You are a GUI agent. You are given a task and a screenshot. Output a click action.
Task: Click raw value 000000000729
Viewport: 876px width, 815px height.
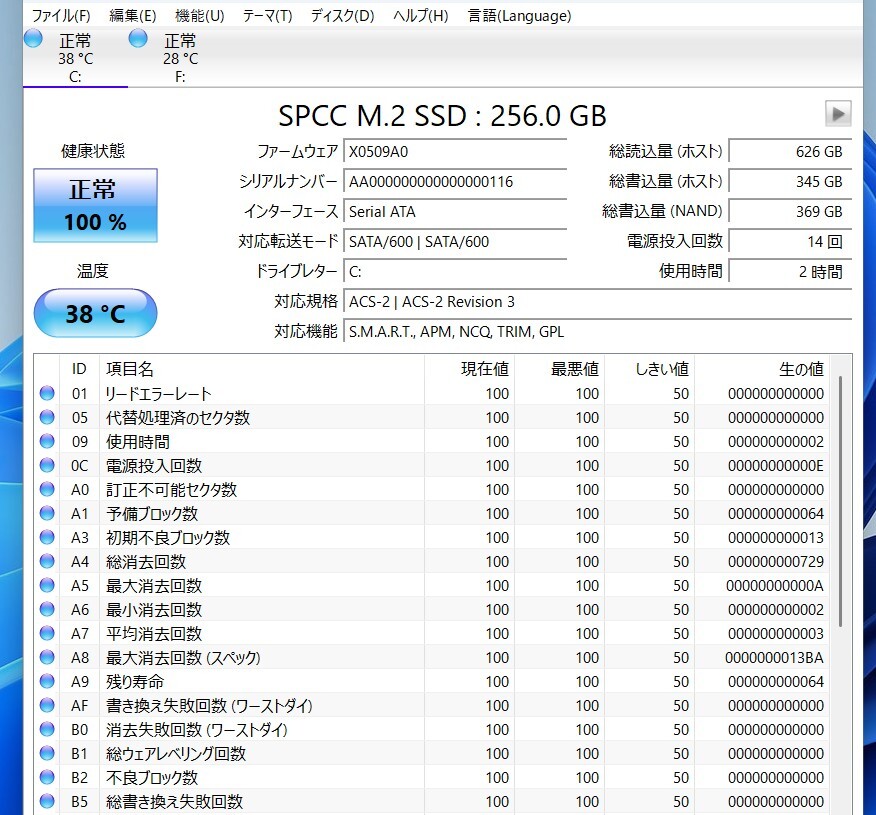pos(775,562)
